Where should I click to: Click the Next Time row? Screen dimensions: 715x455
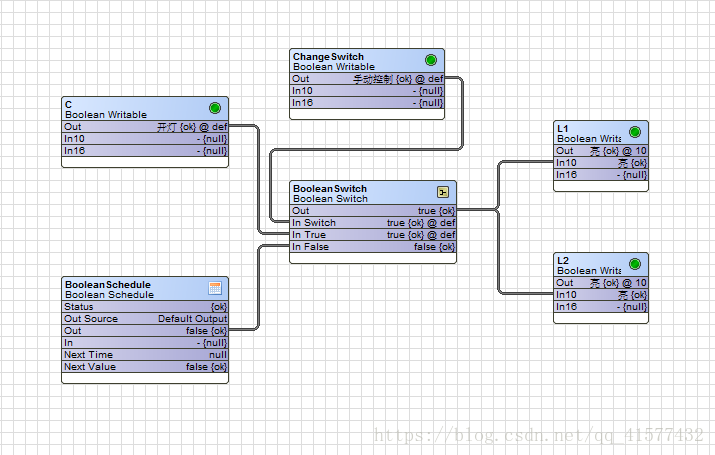pyautogui.click(x=145, y=355)
